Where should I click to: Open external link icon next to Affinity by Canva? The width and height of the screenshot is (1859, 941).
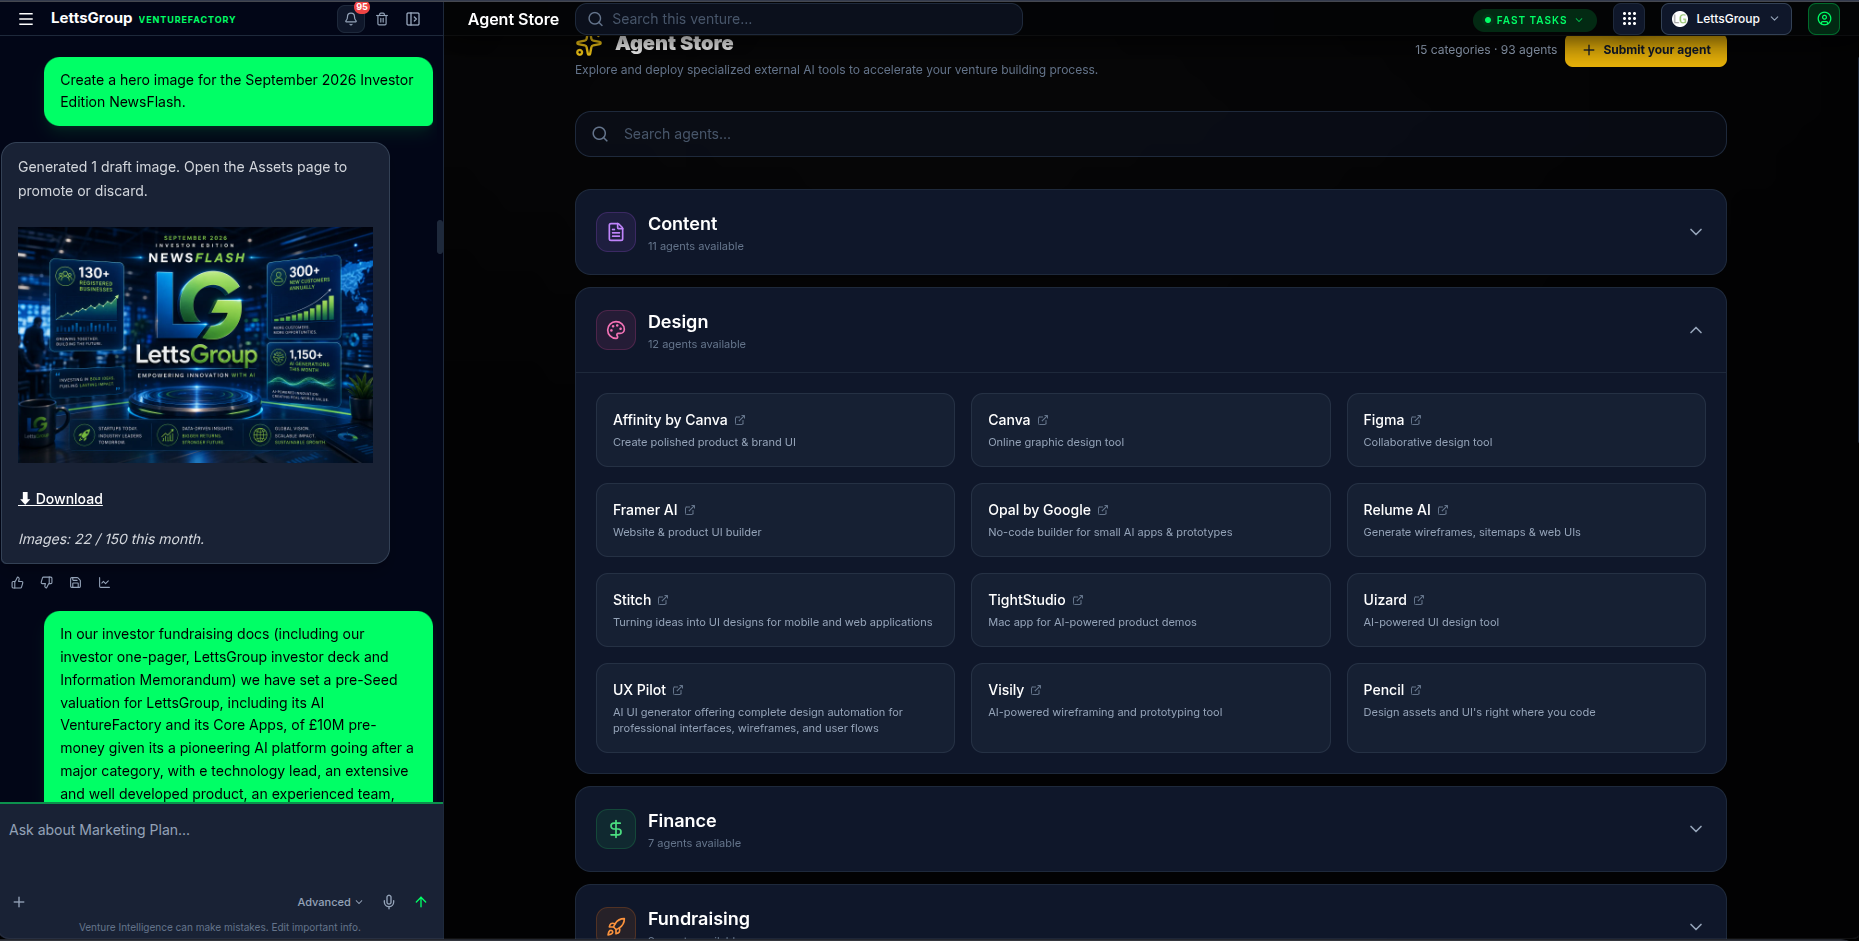click(740, 420)
